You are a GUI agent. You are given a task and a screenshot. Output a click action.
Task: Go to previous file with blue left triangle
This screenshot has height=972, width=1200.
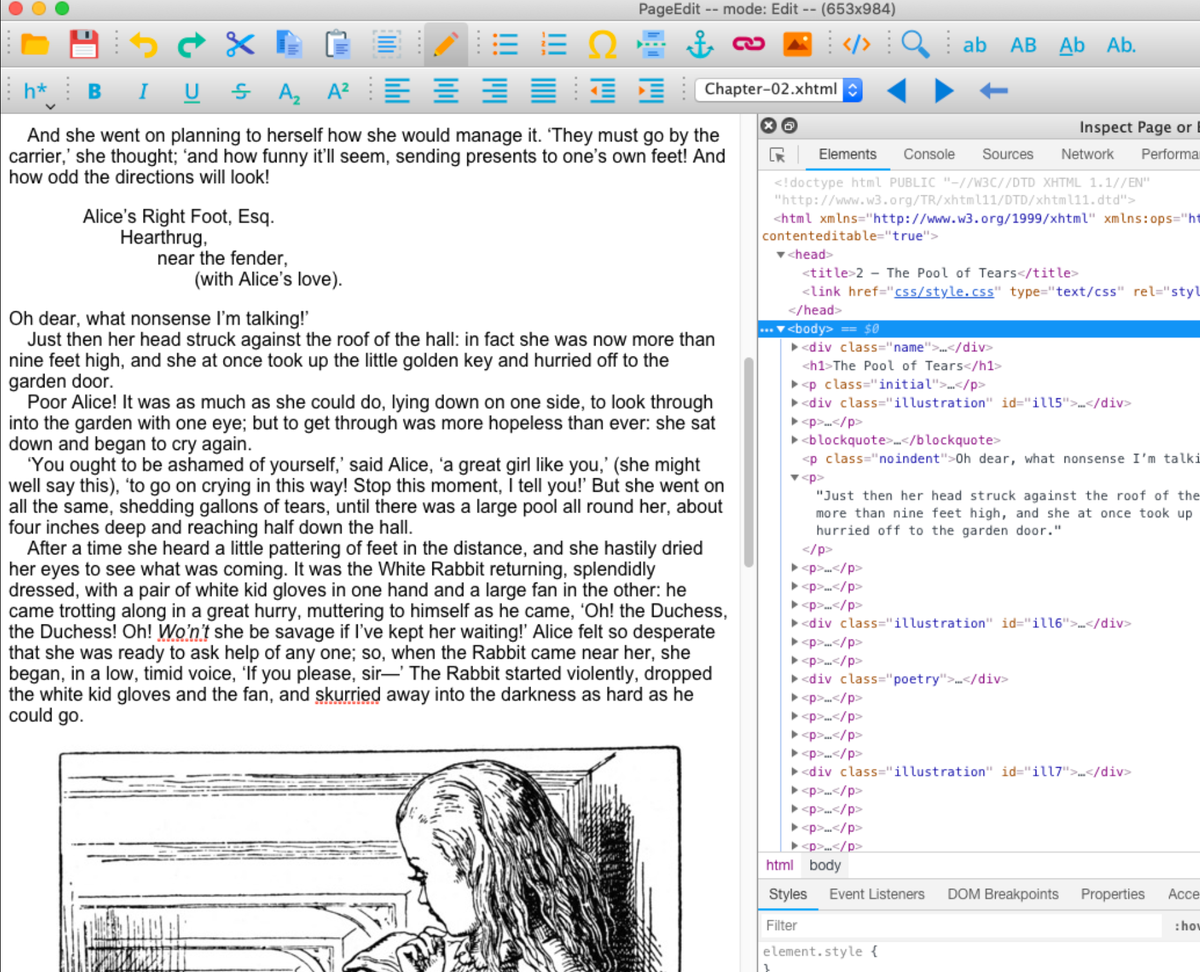(x=897, y=91)
